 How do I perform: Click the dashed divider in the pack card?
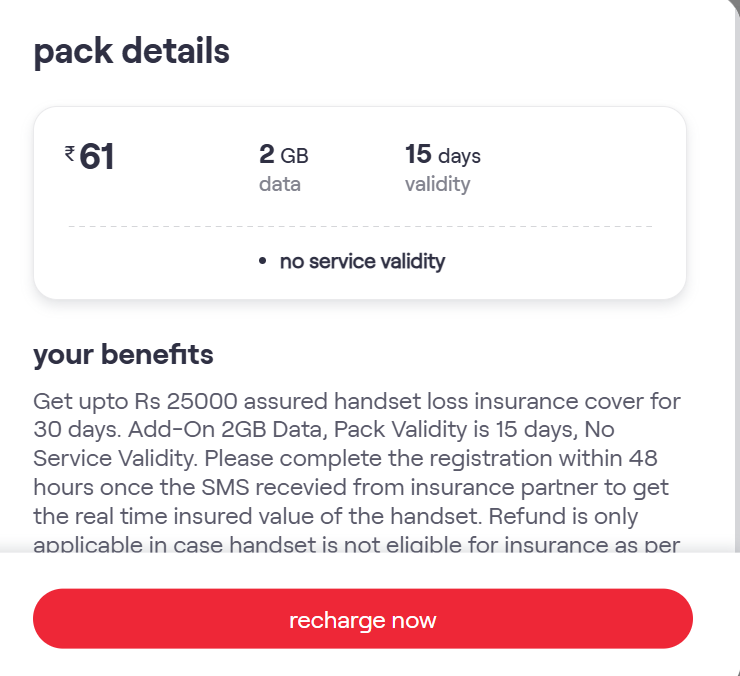point(360,227)
